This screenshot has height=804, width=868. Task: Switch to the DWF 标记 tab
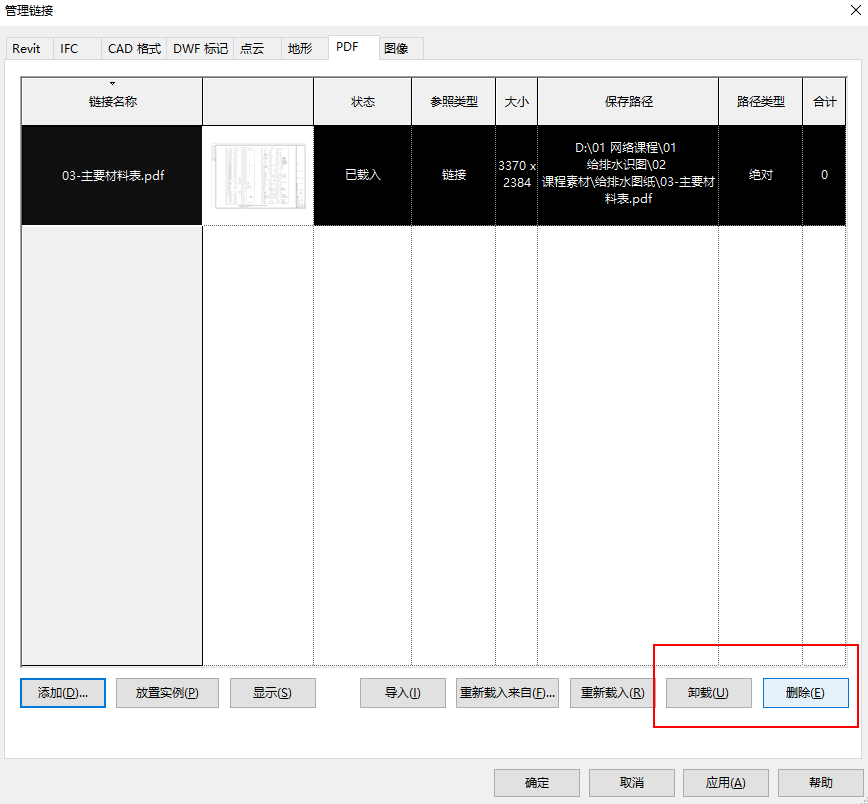tap(200, 49)
